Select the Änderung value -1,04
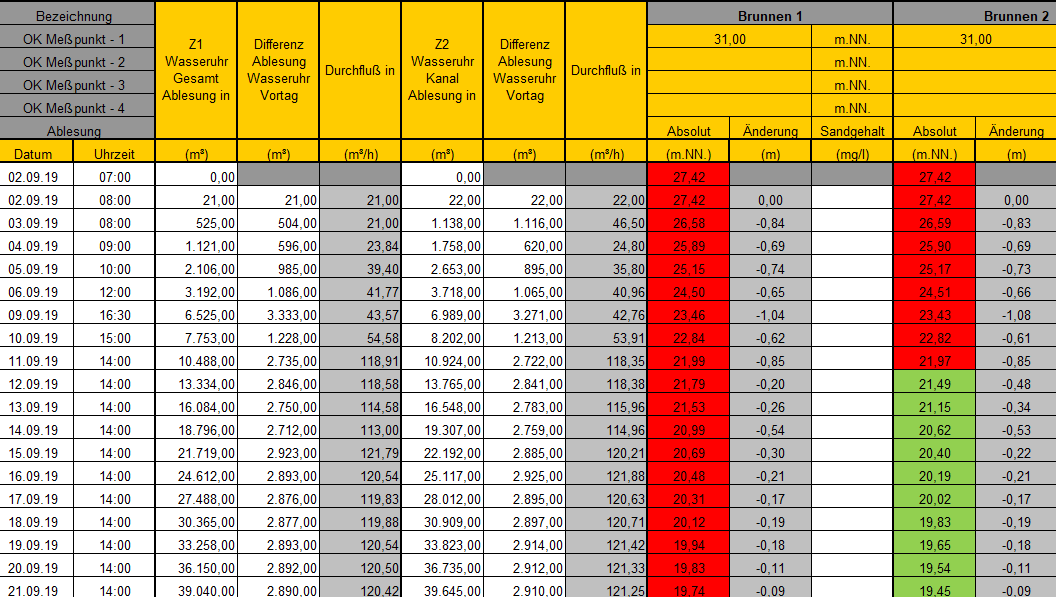This screenshot has height=597, width=1056. pyautogui.click(x=769, y=314)
